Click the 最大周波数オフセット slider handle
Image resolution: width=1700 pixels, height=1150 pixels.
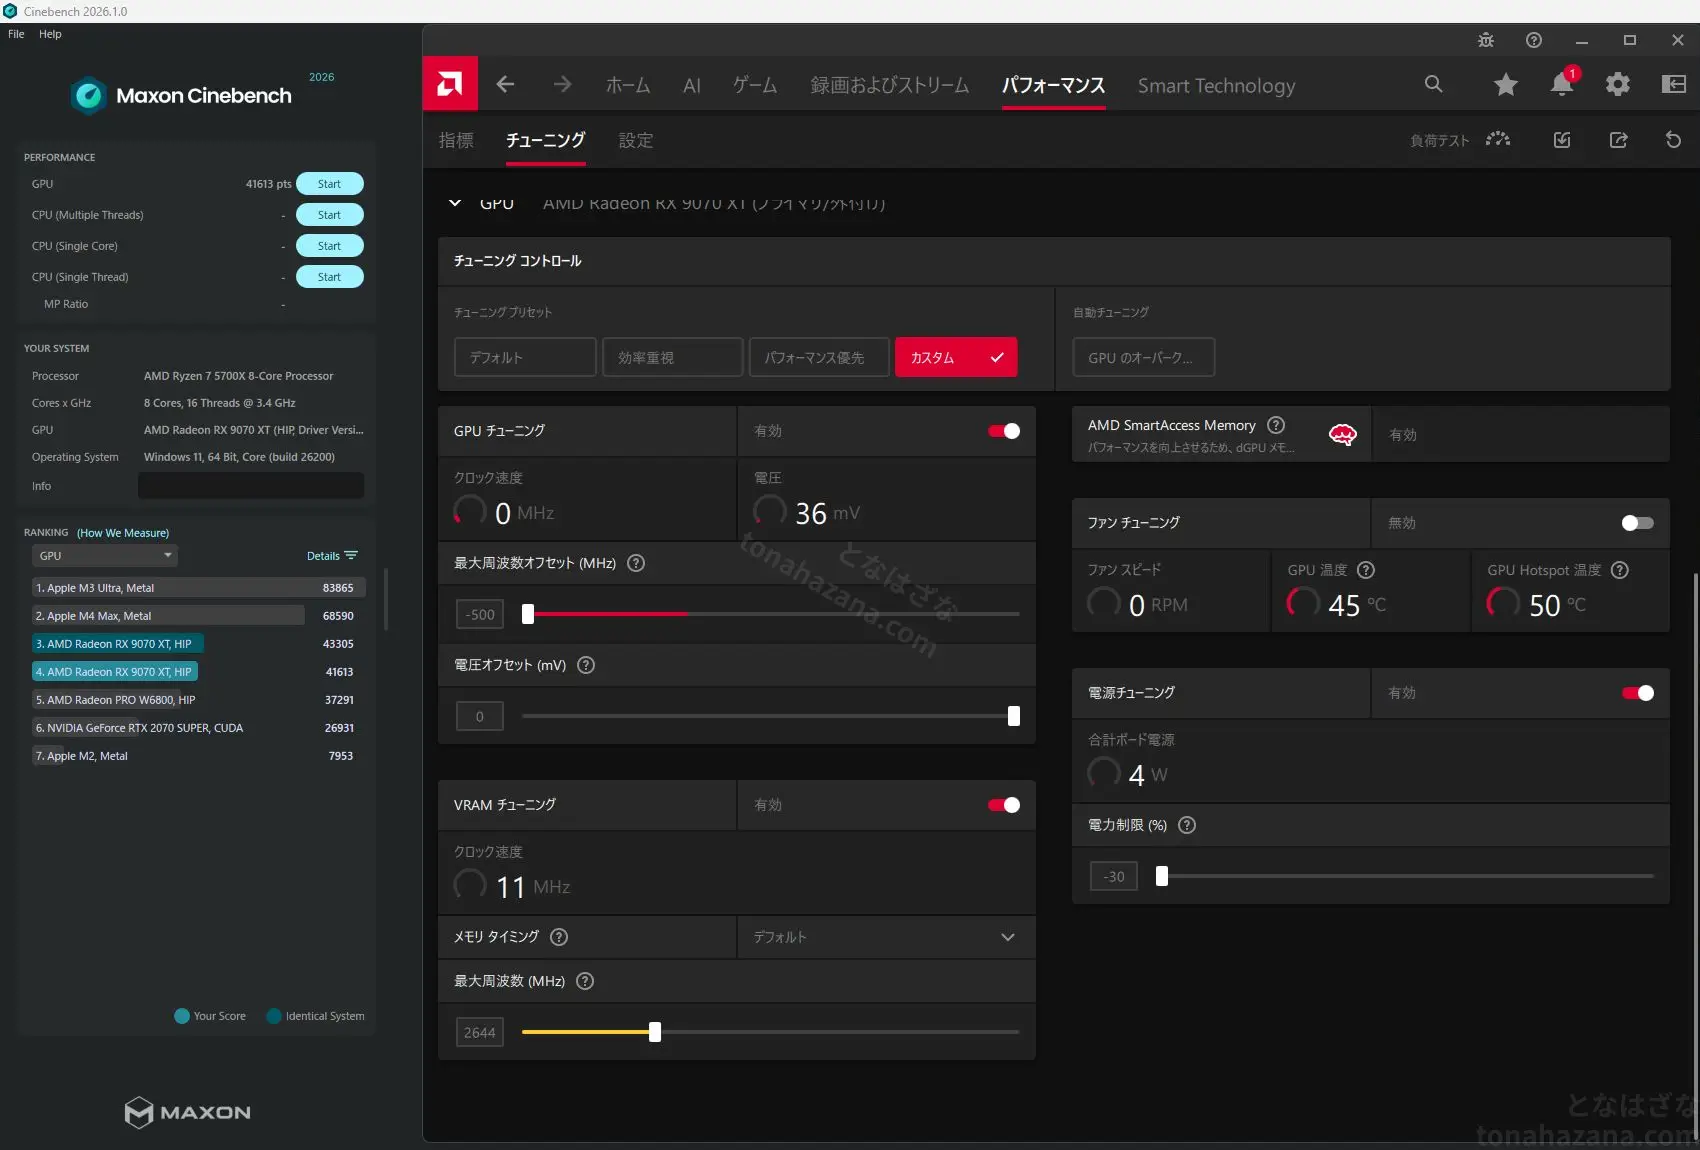coord(528,614)
